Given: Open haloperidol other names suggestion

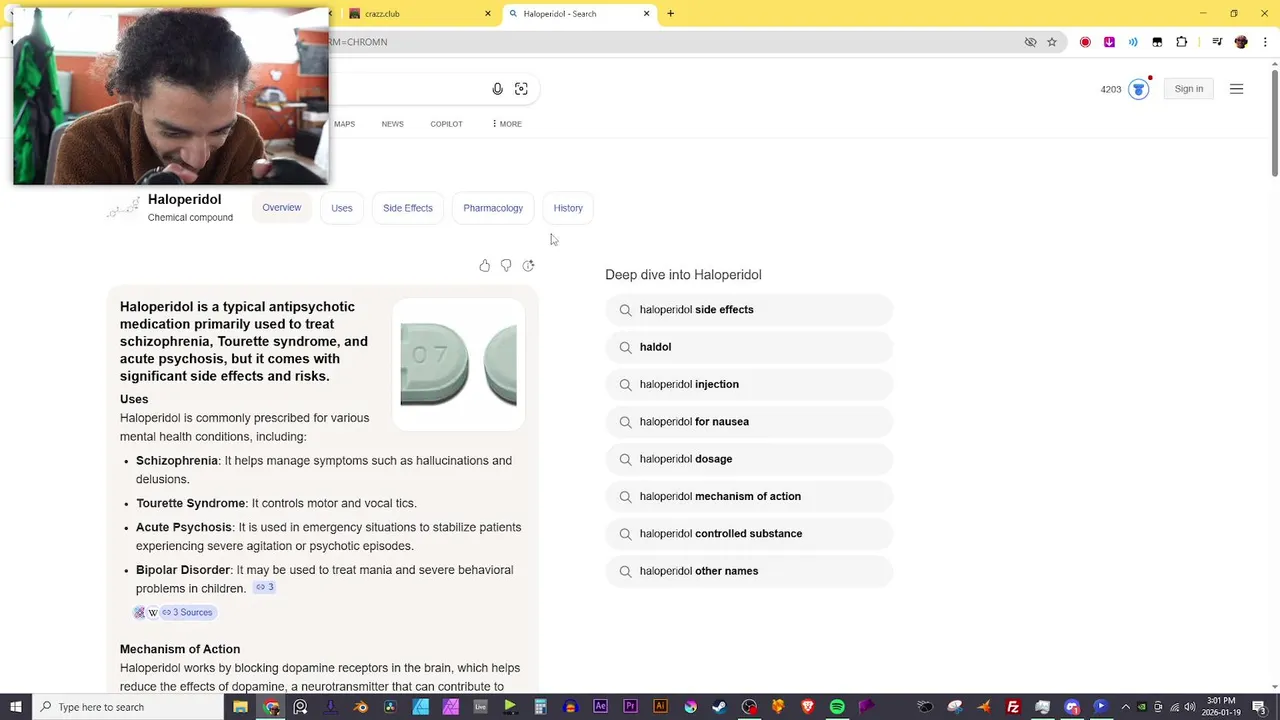Looking at the screenshot, I should (749, 571).
